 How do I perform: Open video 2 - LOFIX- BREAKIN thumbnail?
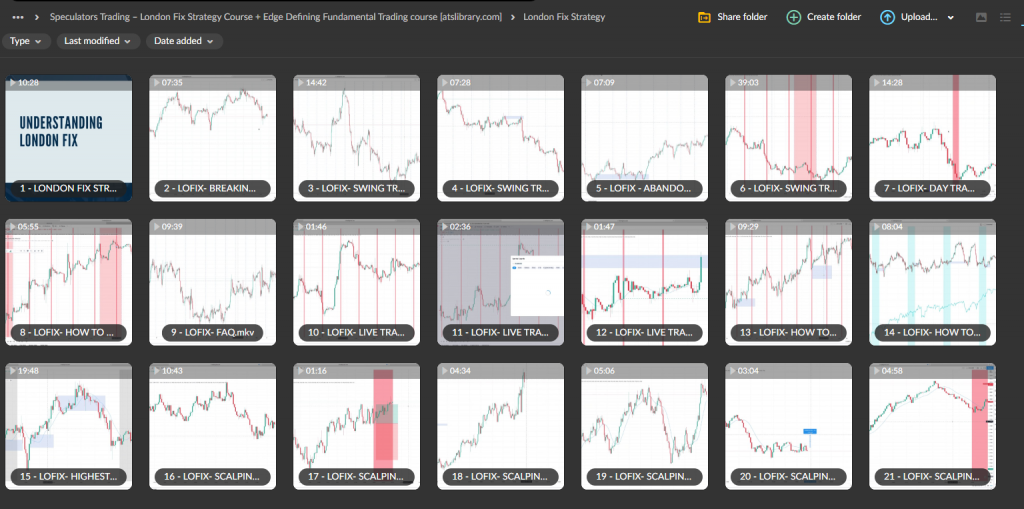(212, 138)
